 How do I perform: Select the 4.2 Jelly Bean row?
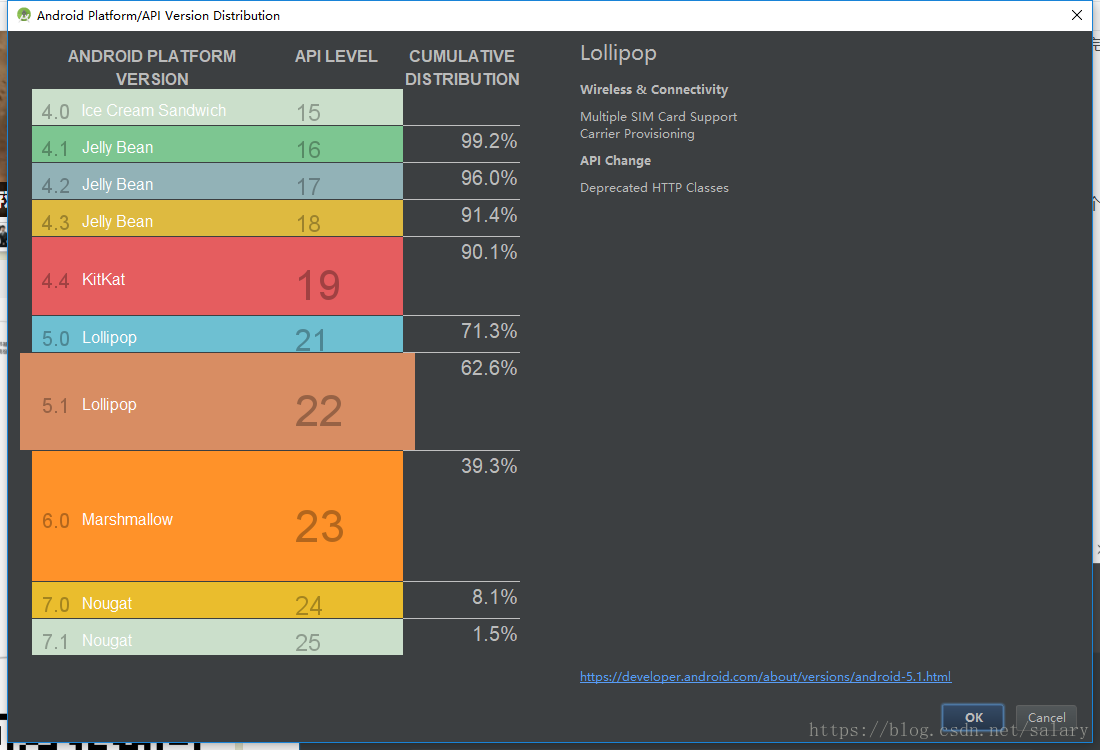tap(217, 182)
